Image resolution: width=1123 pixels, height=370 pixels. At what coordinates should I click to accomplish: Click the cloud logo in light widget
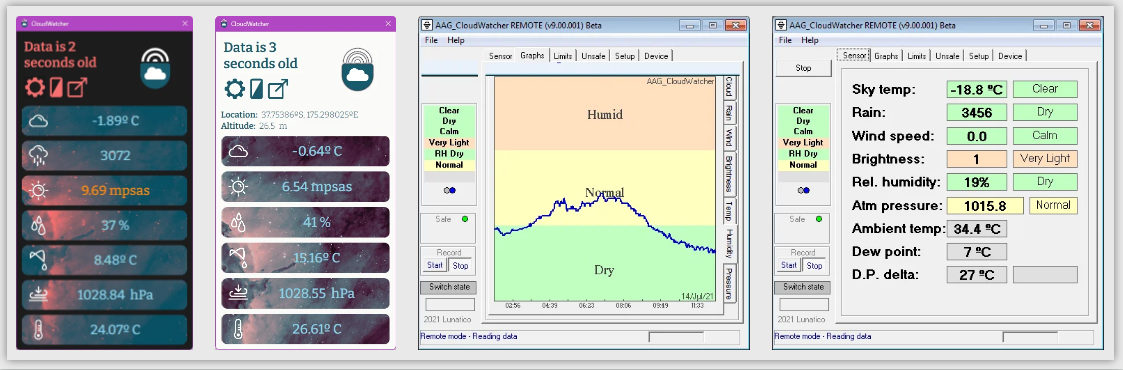pyautogui.click(x=357, y=69)
